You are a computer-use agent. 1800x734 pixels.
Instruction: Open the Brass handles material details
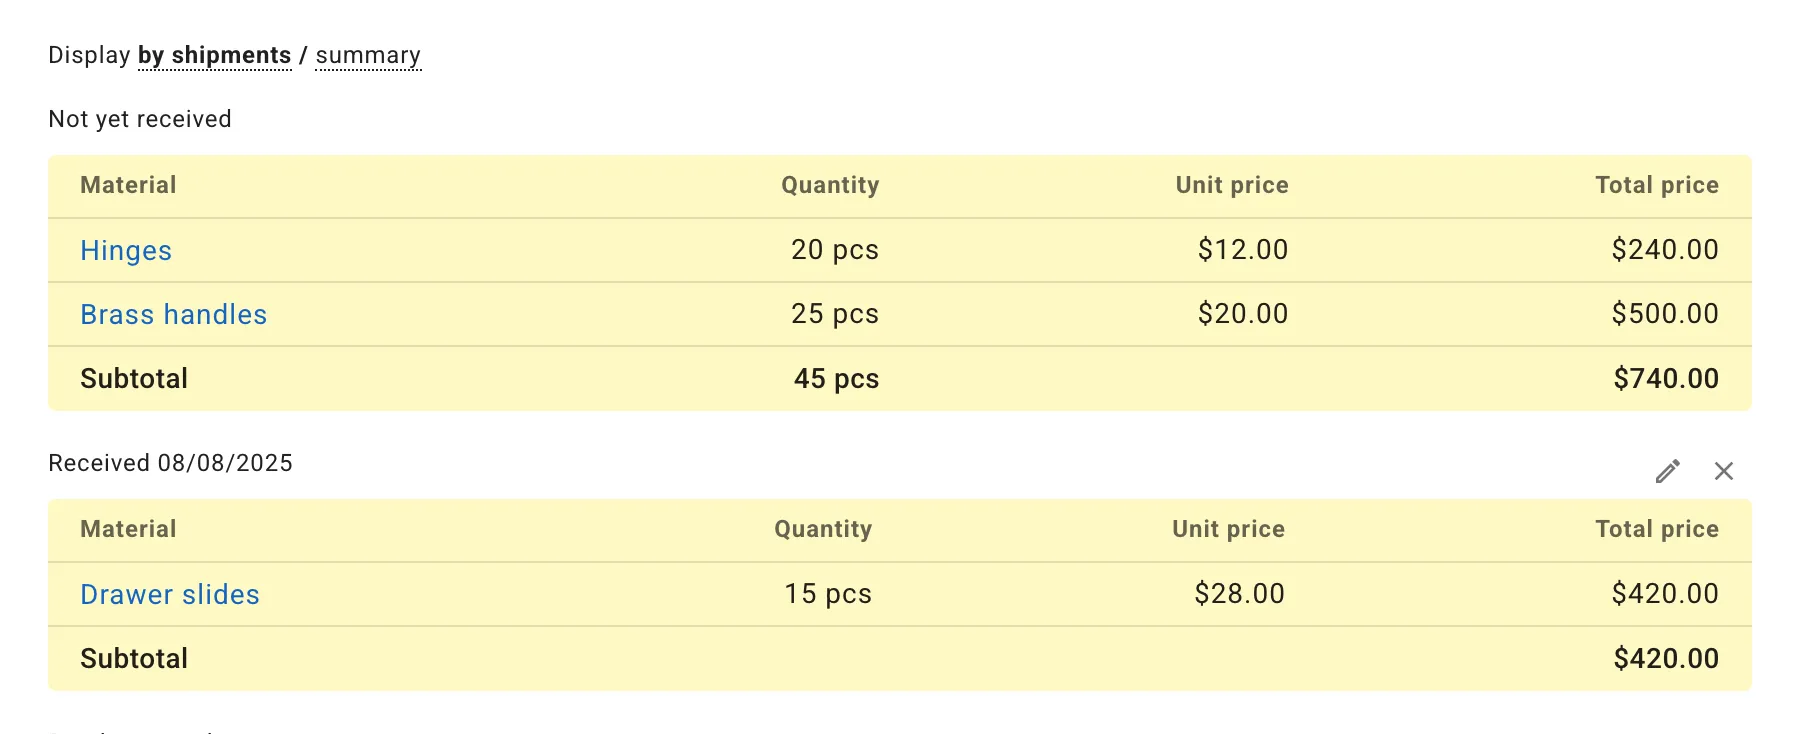173,314
